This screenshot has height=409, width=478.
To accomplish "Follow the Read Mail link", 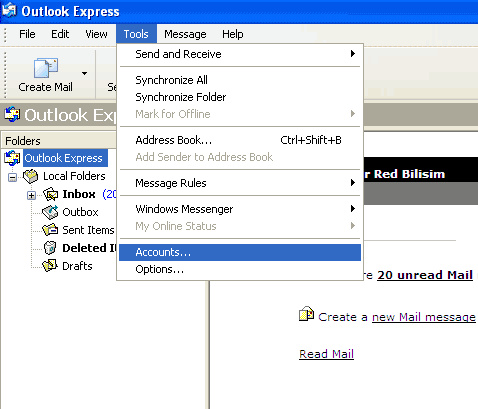I will pos(326,354).
